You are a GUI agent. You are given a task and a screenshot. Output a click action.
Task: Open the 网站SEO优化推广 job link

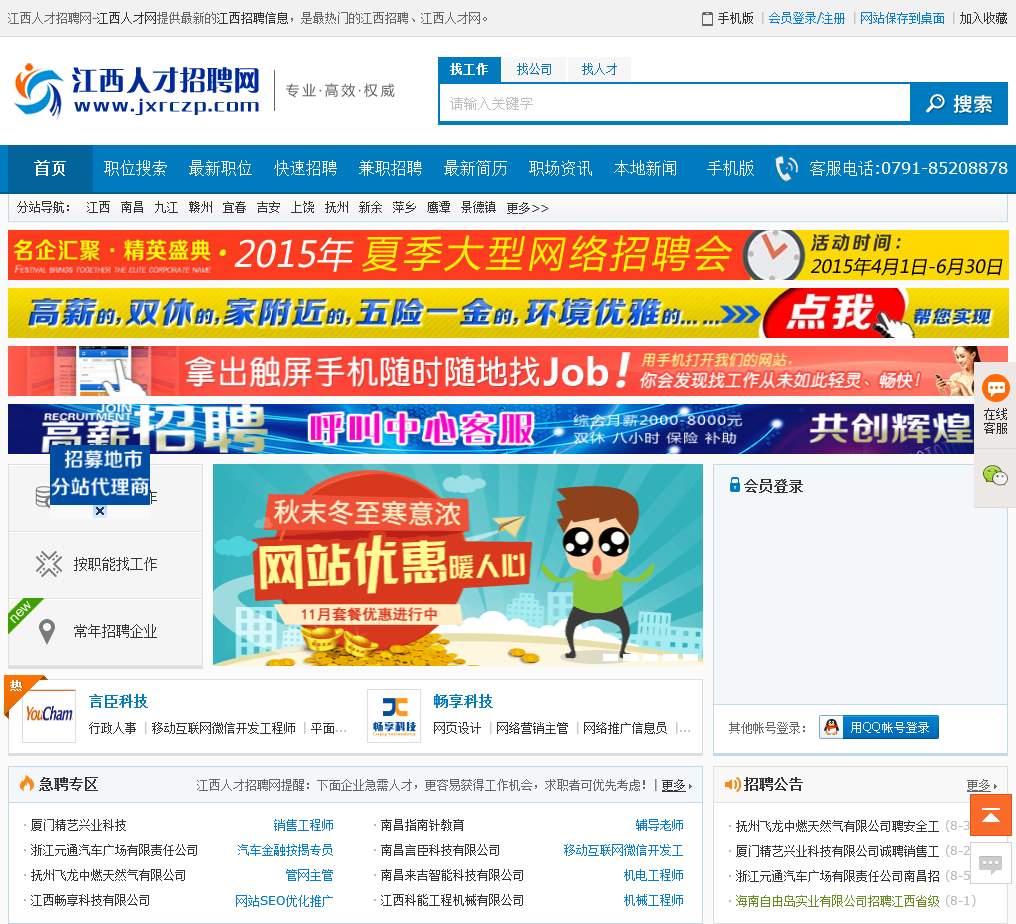click(x=284, y=901)
